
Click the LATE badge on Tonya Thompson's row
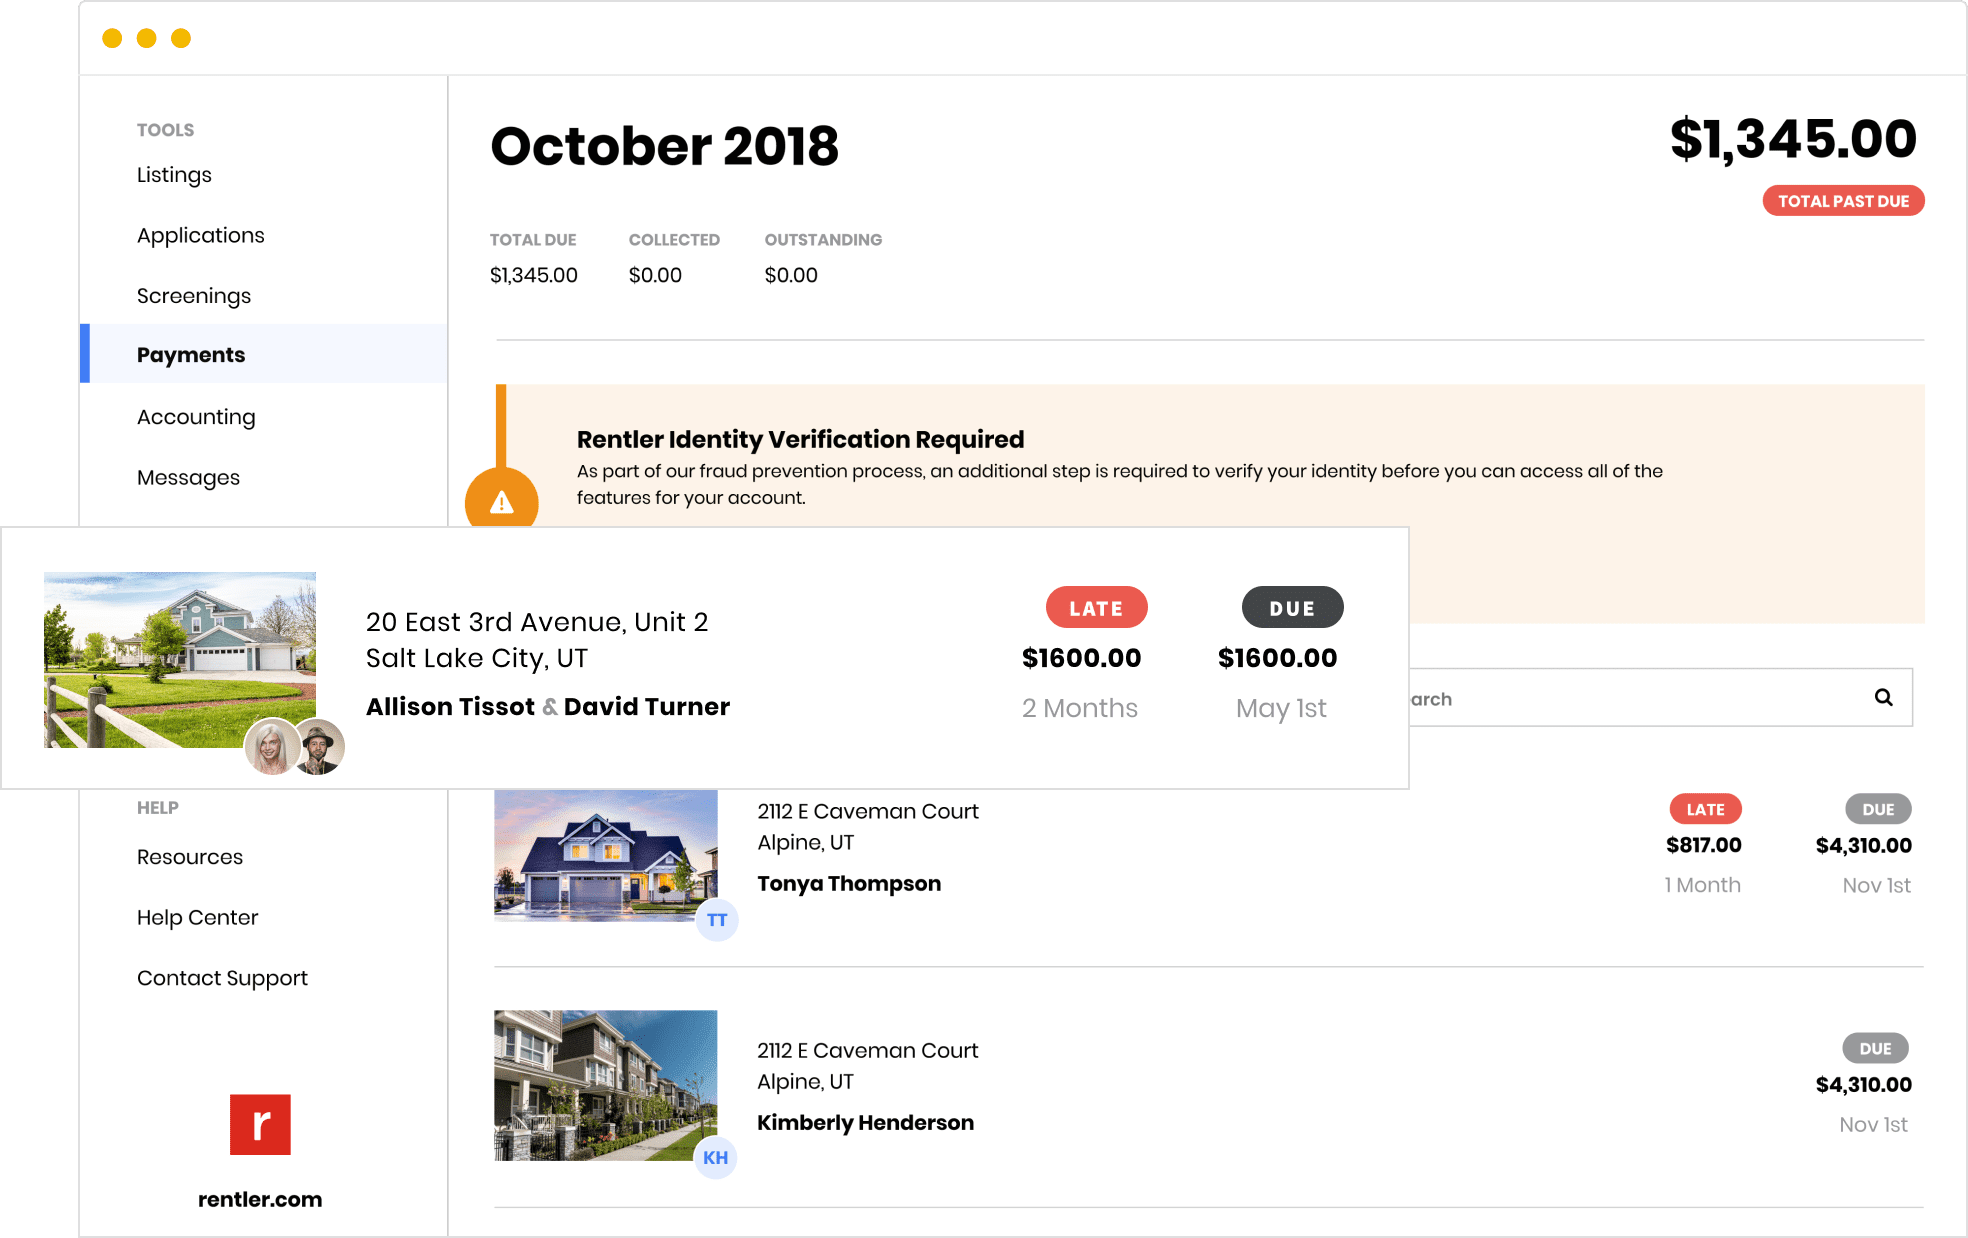point(1704,808)
